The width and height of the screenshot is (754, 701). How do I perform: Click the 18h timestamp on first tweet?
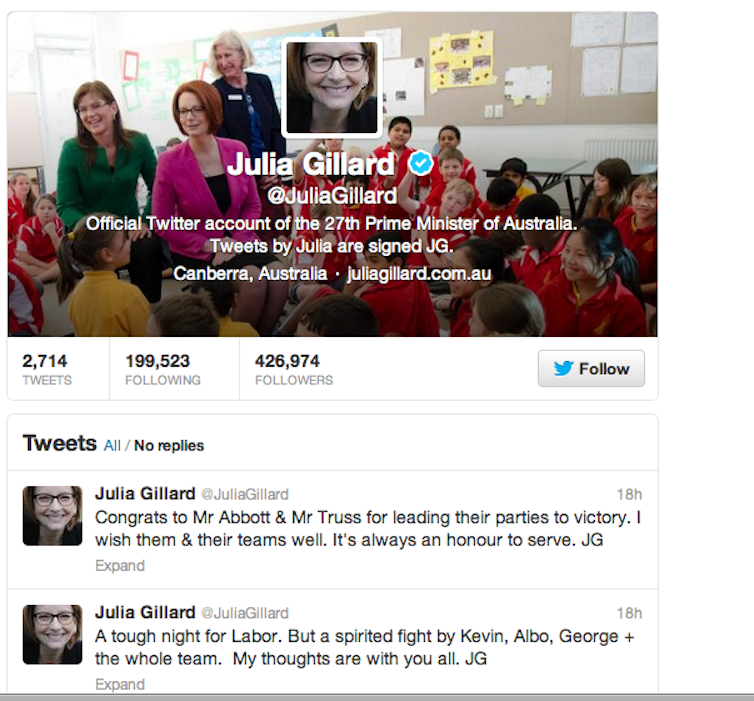[x=629, y=494]
